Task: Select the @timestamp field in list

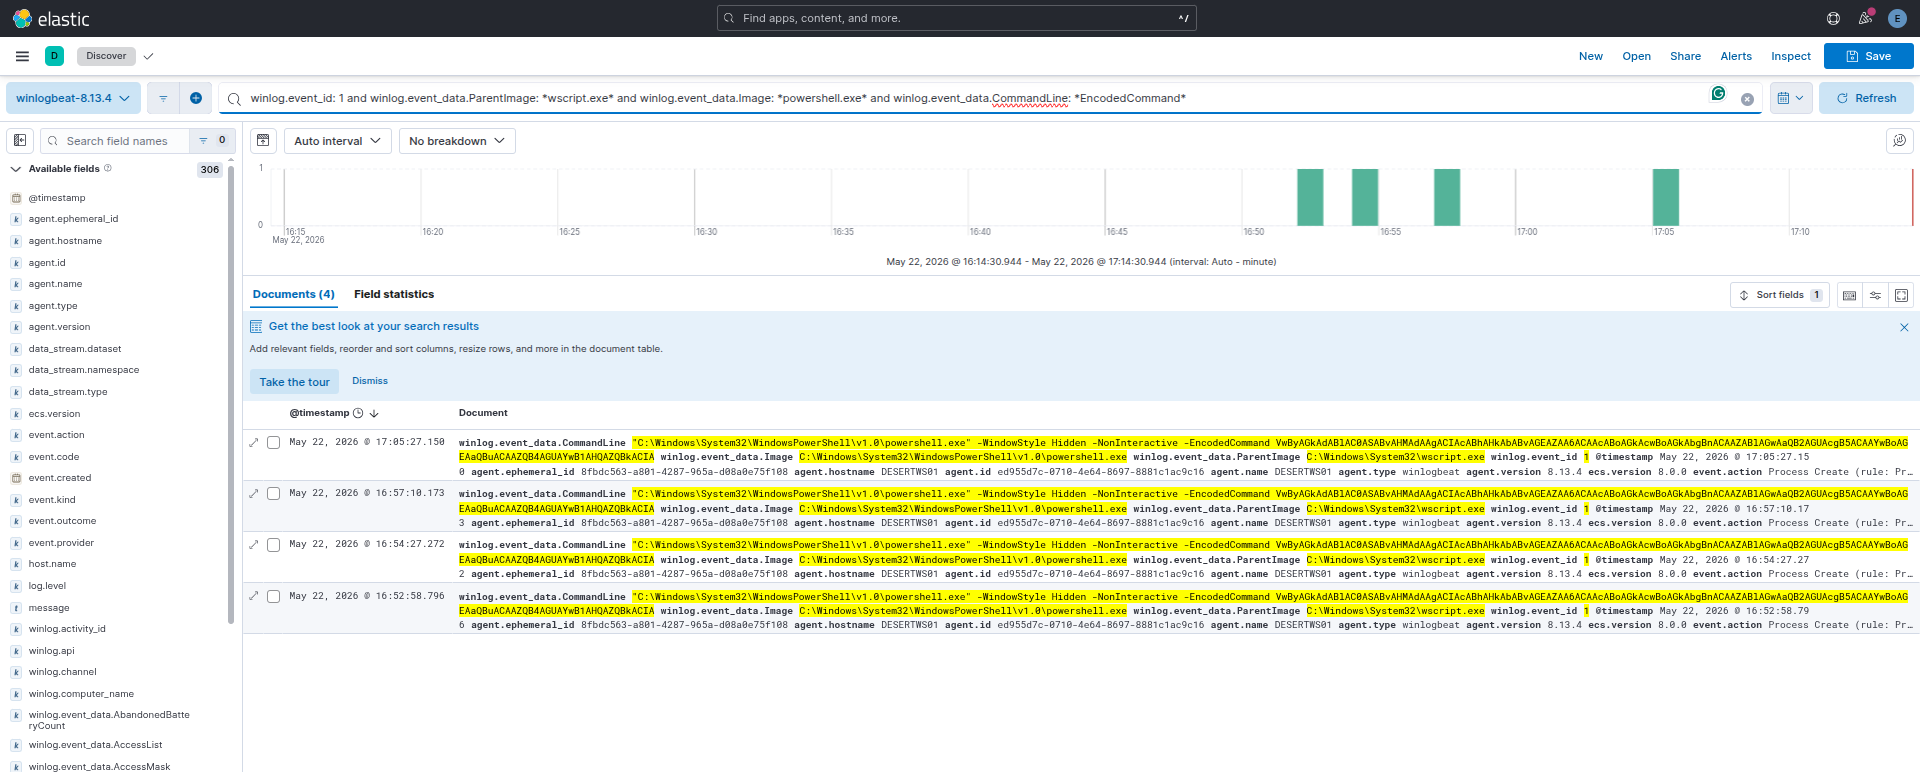Action: click(x=57, y=198)
